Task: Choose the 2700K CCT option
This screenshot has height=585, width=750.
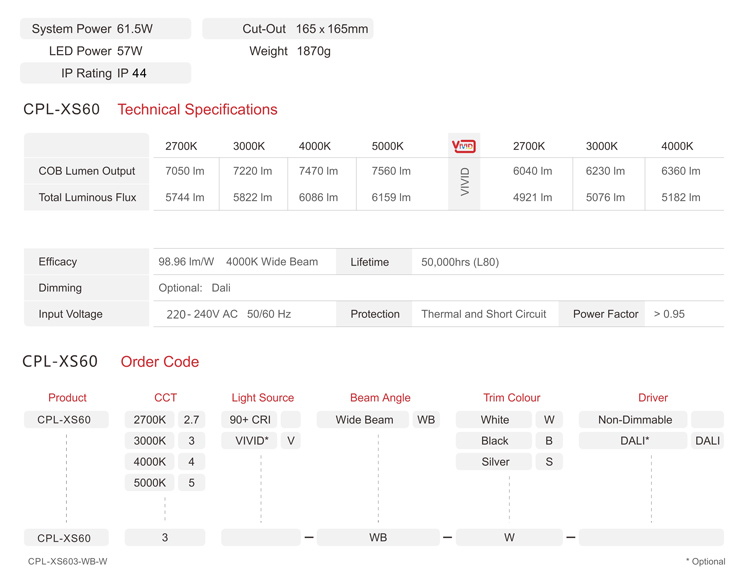Action: (x=150, y=419)
